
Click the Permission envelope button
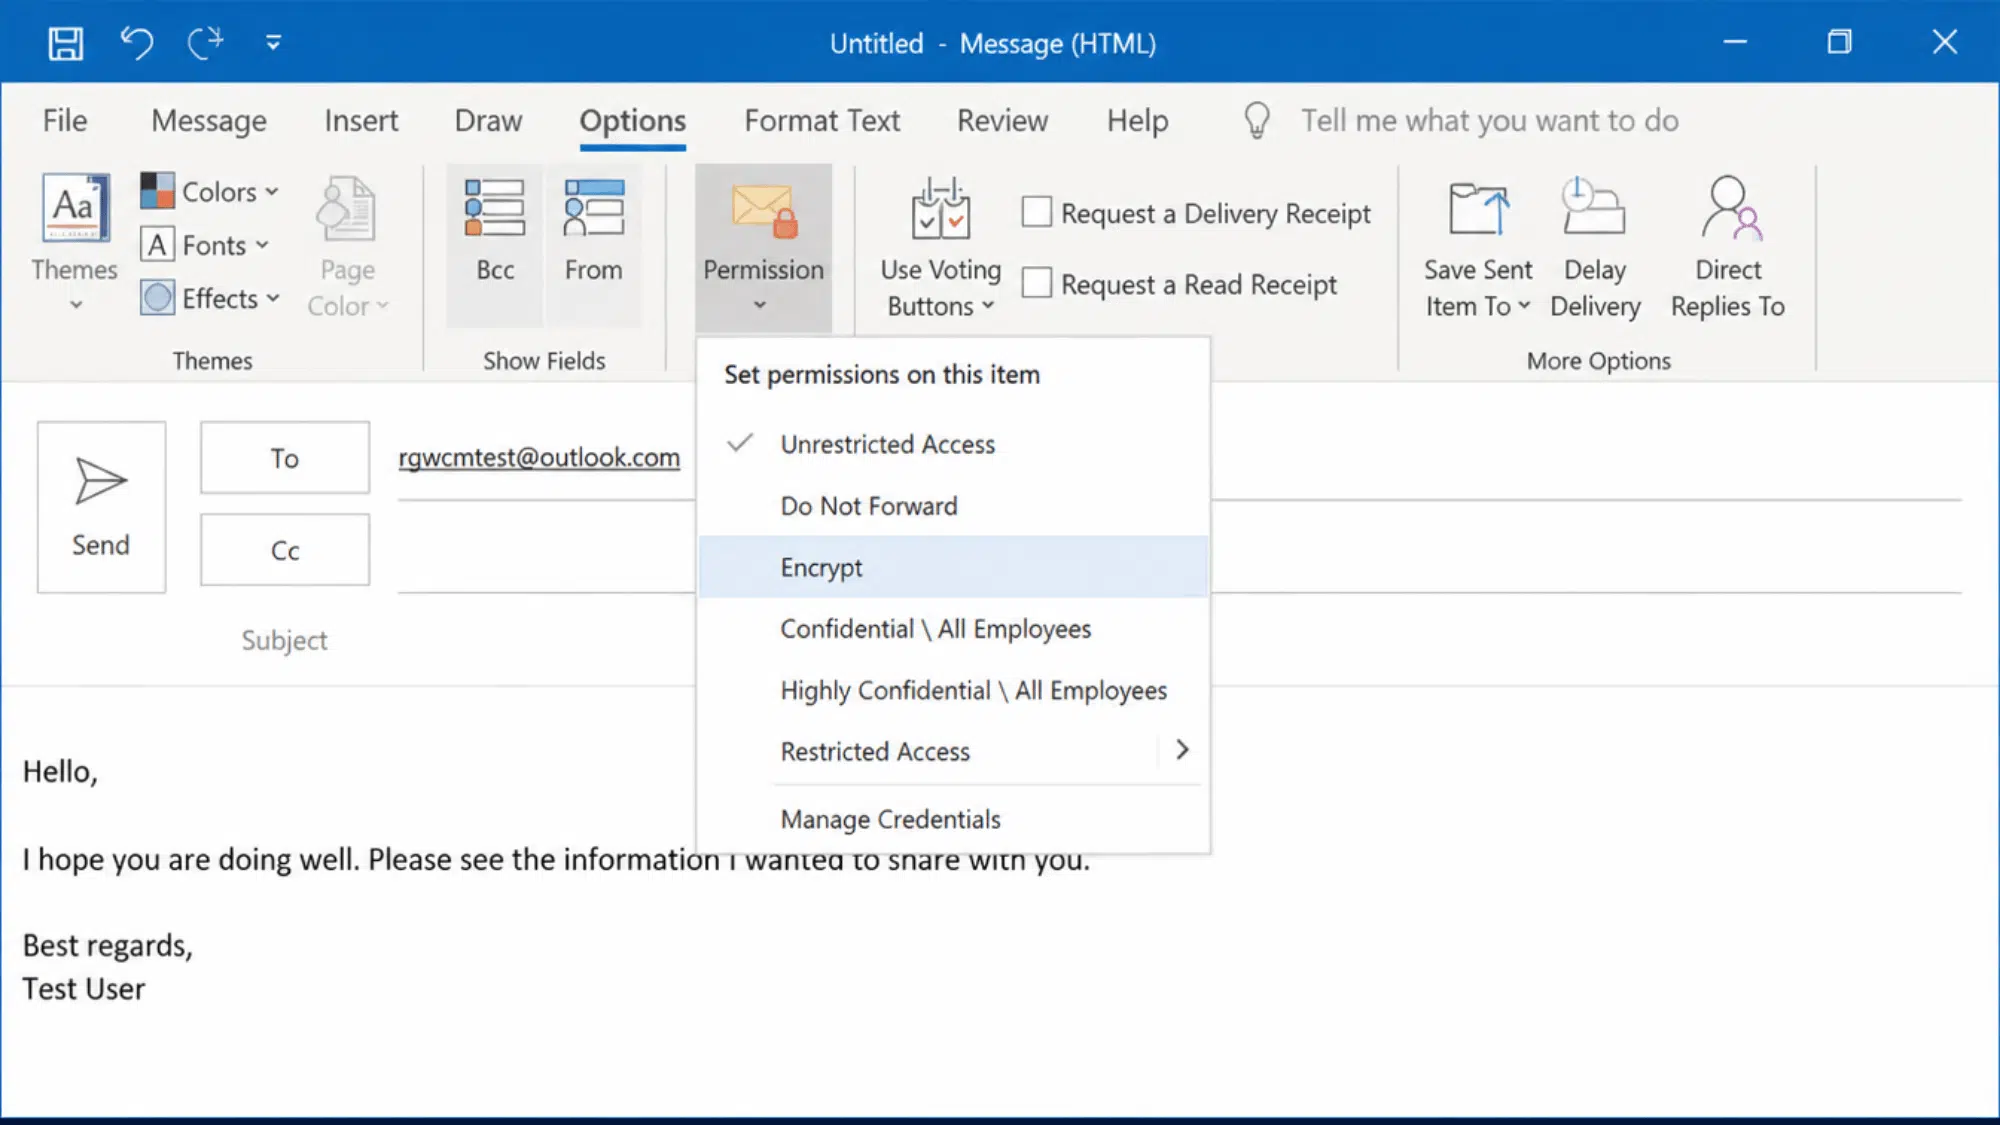click(x=763, y=246)
